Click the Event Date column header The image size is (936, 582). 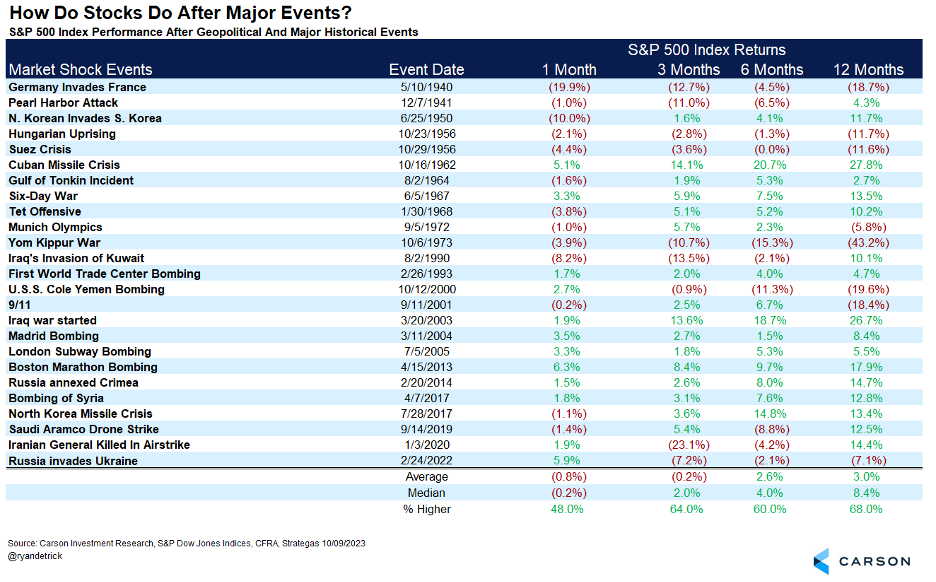(x=426, y=70)
